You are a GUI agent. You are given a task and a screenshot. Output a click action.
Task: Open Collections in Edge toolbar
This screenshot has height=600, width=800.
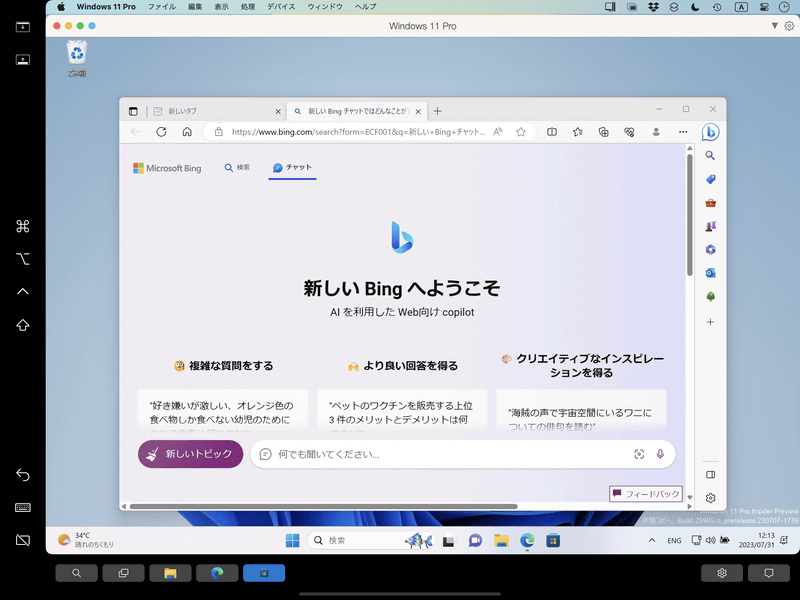[604, 132]
